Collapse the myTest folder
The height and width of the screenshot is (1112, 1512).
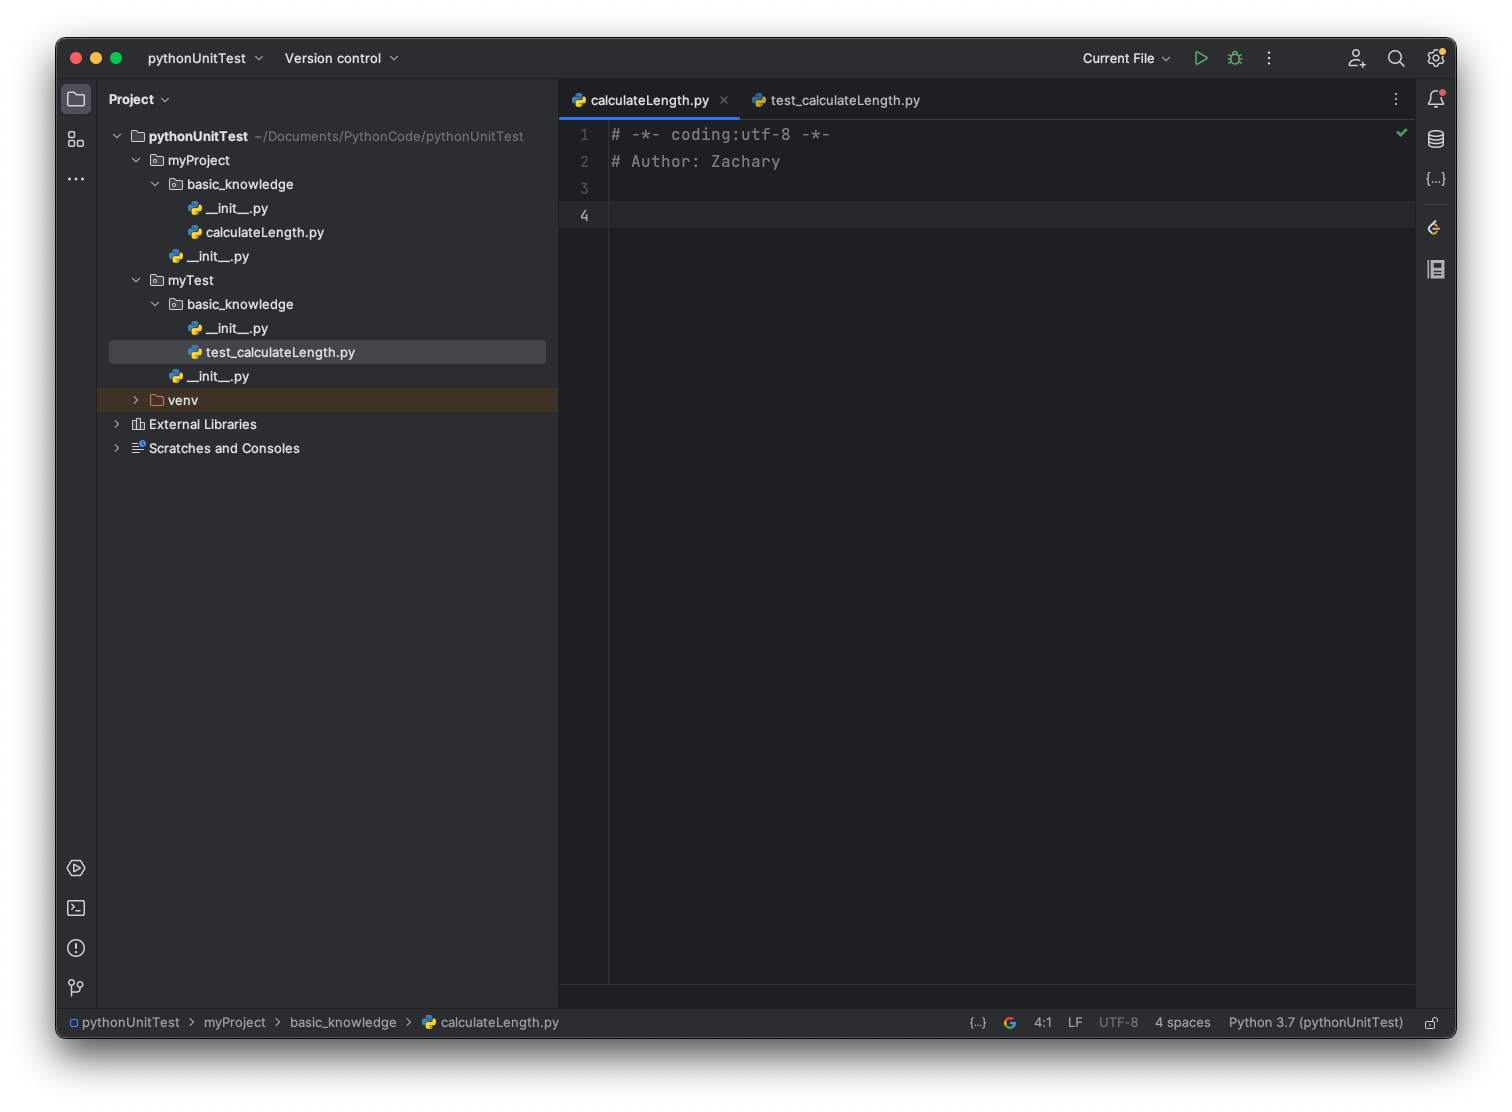[136, 280]
